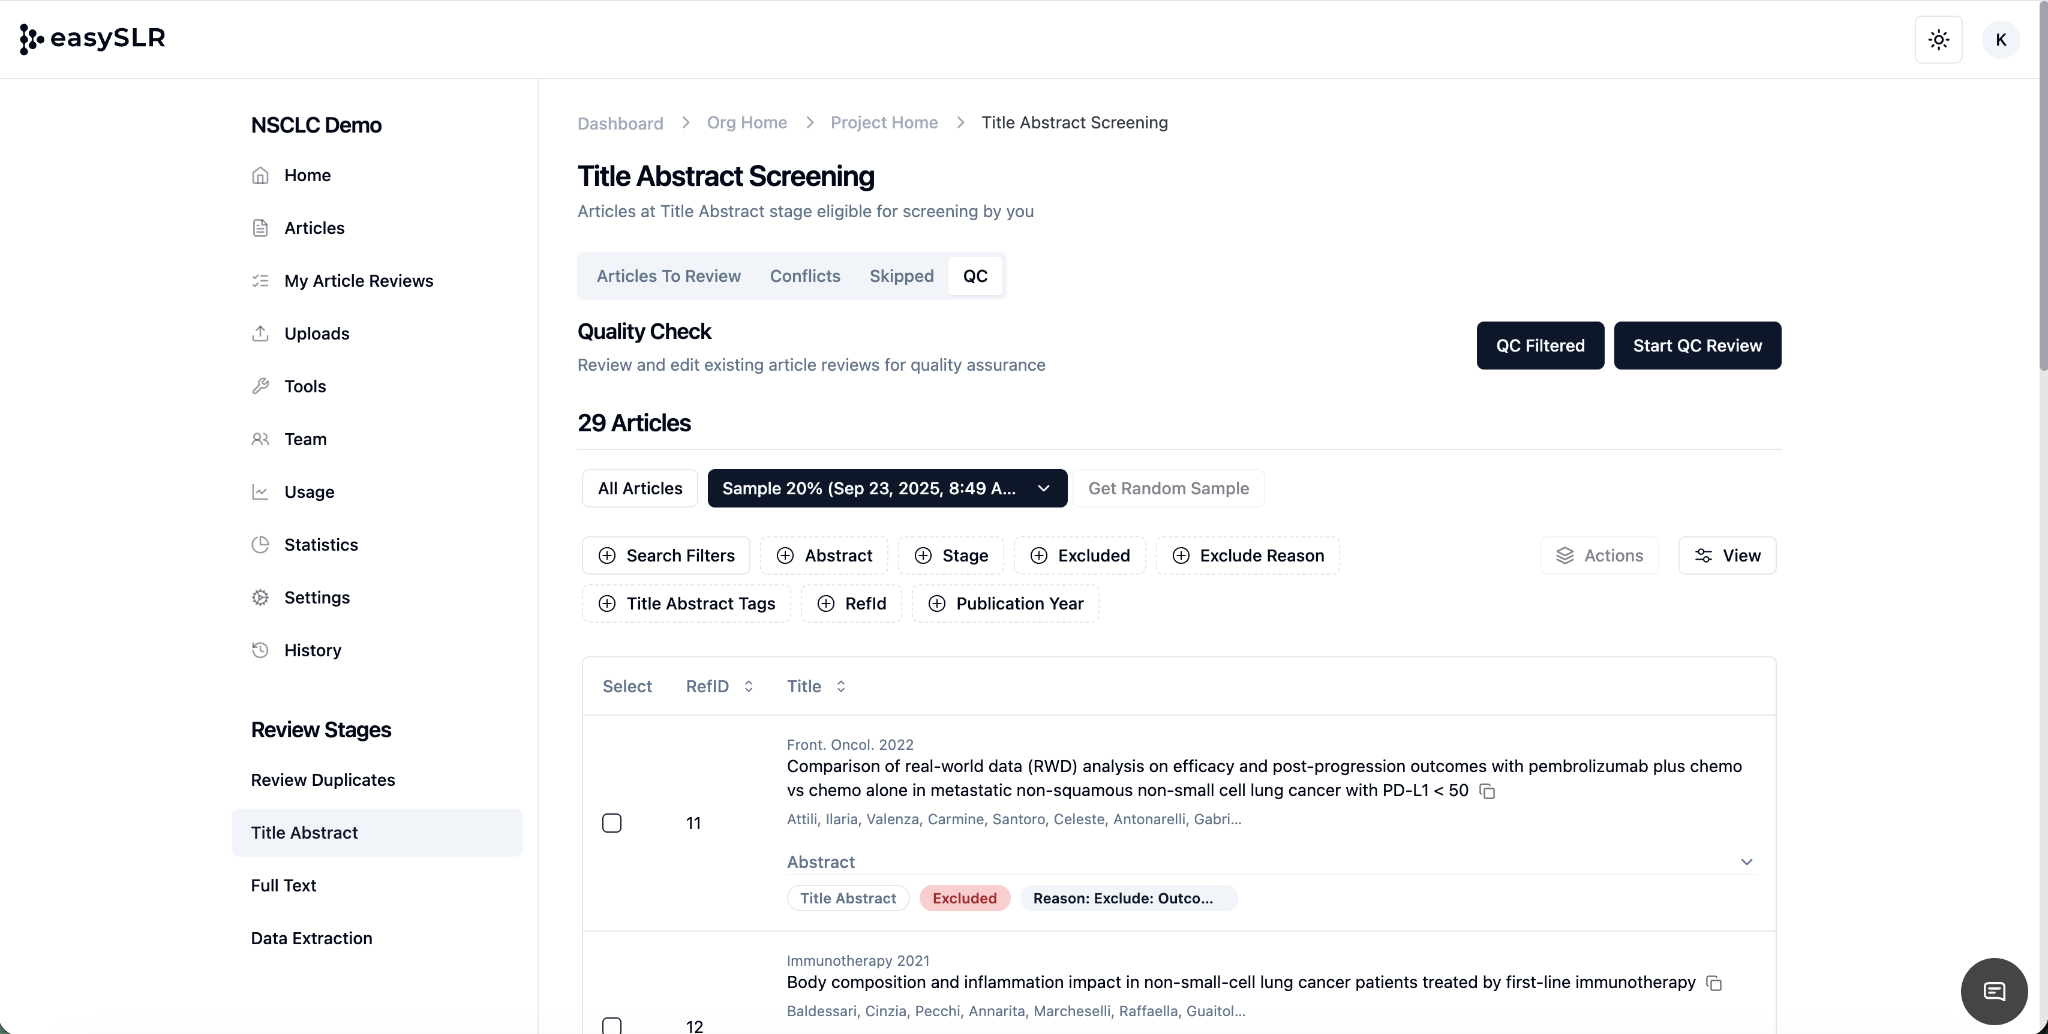
Task: Switch to the Skipped tab
Action: point(901,276)
